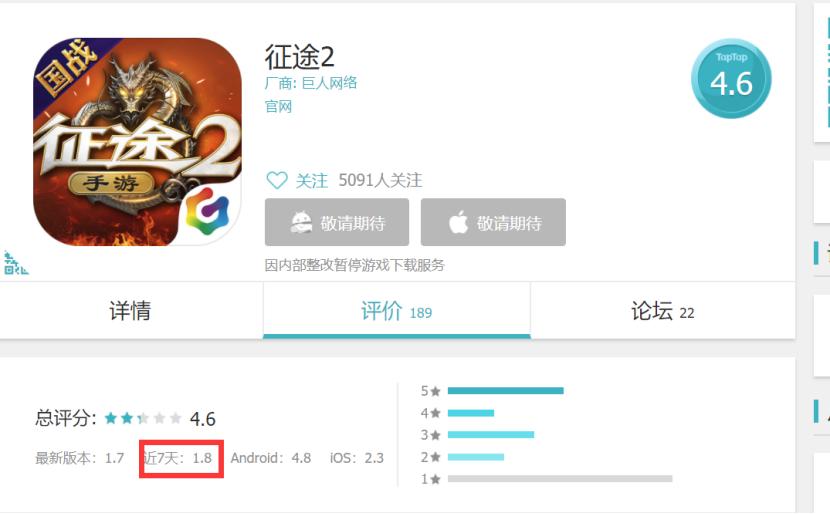Open the 官网 link
Viewport: 830px width, 514px height.
(x=278, y=106)
